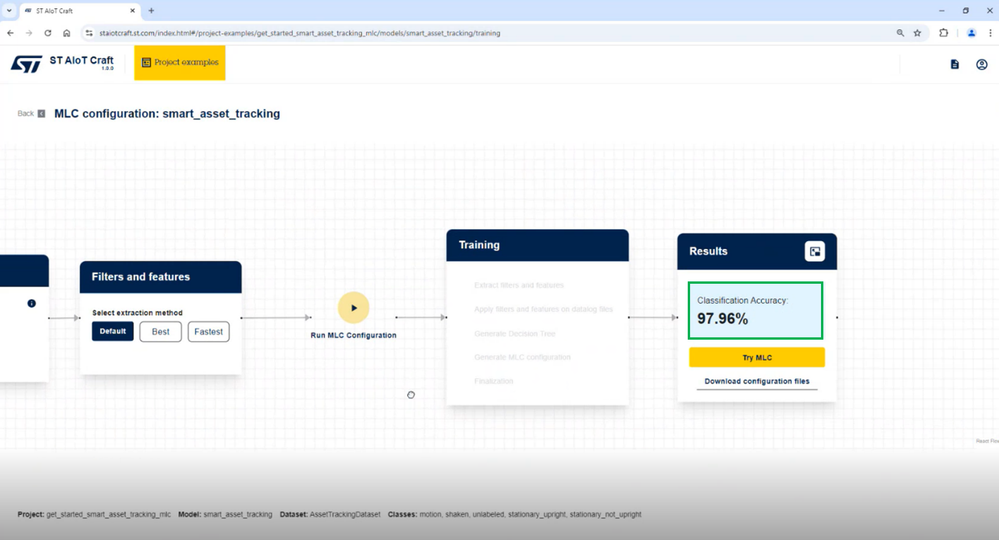Click the Try MLC button
The image size is (999, 540).
(x=757, y=357)
